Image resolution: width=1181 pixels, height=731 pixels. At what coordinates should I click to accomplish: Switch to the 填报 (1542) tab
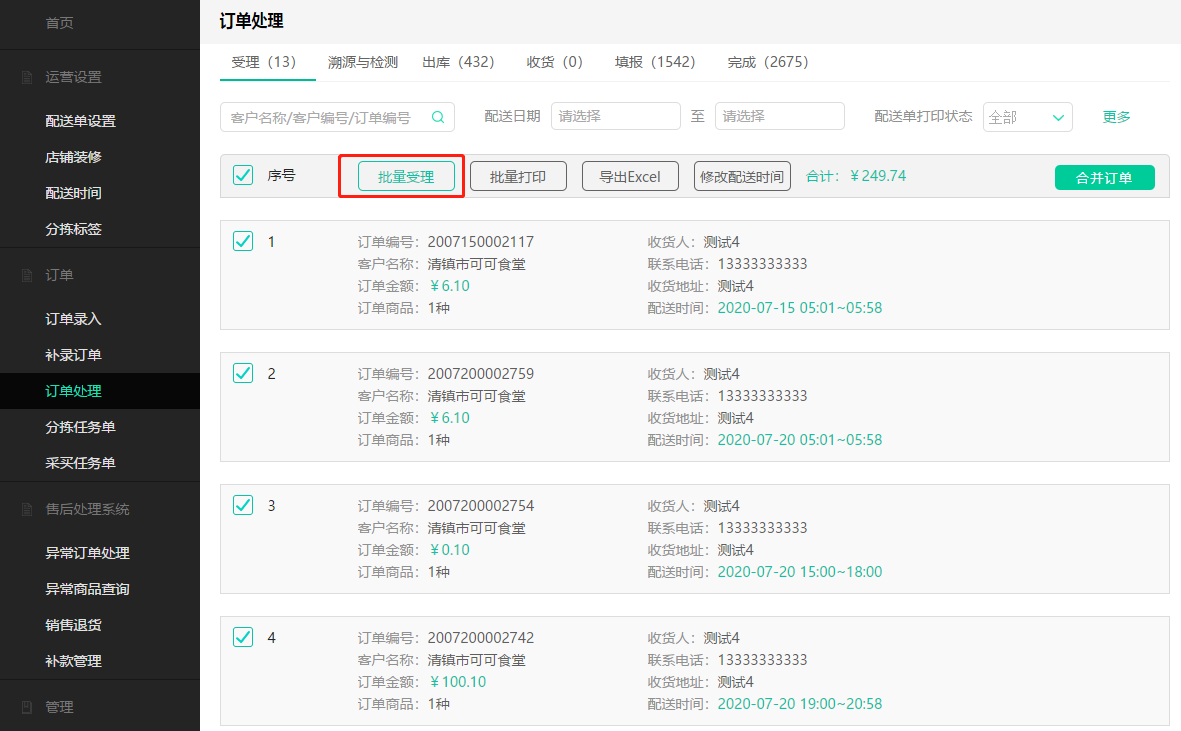(x=654, y=62)
